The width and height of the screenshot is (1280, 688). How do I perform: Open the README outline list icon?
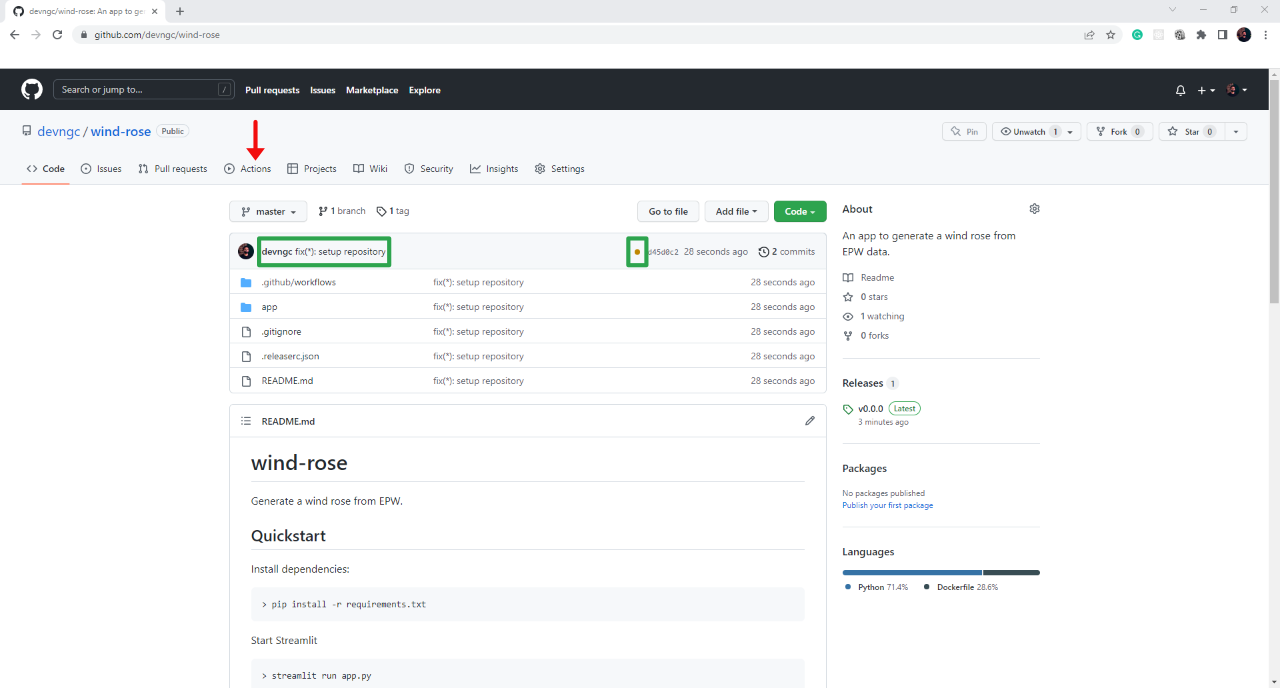click(x=246, y=421)
